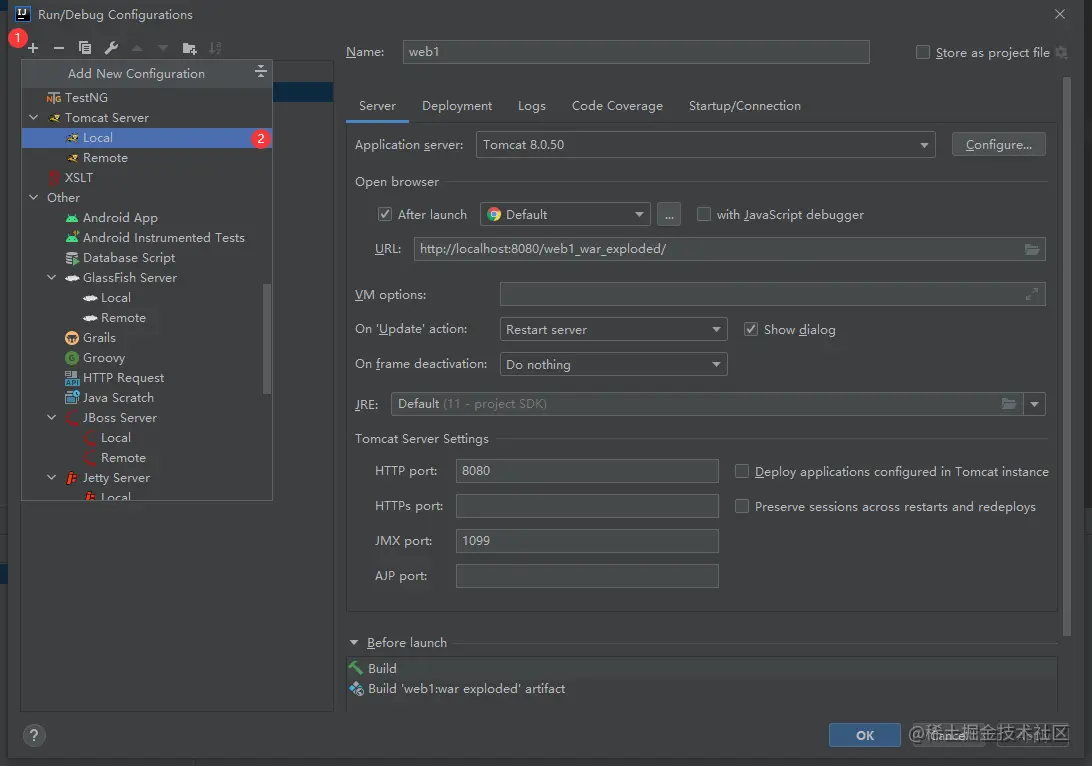Screen dimensions: 1092x766
Task: Click the browser ellipsis button
Action: (669, 214)
